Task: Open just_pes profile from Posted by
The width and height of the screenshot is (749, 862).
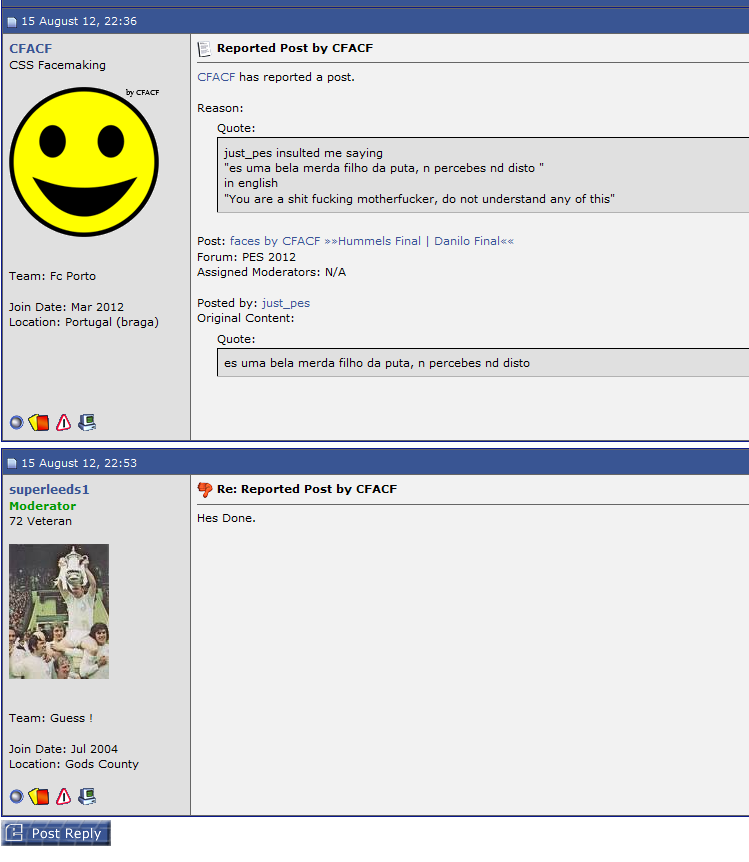Action: tap(286, 303)
